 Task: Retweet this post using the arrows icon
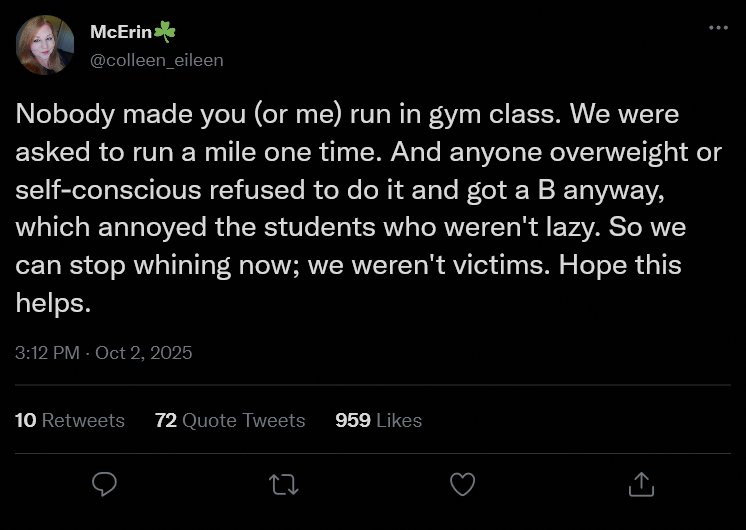click(x=284, y=485)
